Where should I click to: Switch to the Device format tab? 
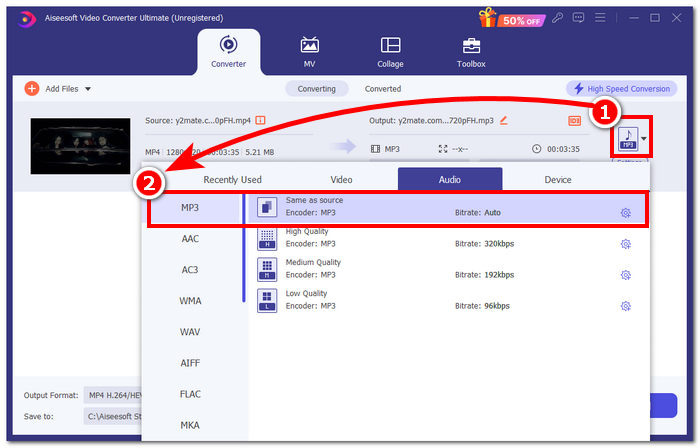pyautogui.click(x=558, y=180)
